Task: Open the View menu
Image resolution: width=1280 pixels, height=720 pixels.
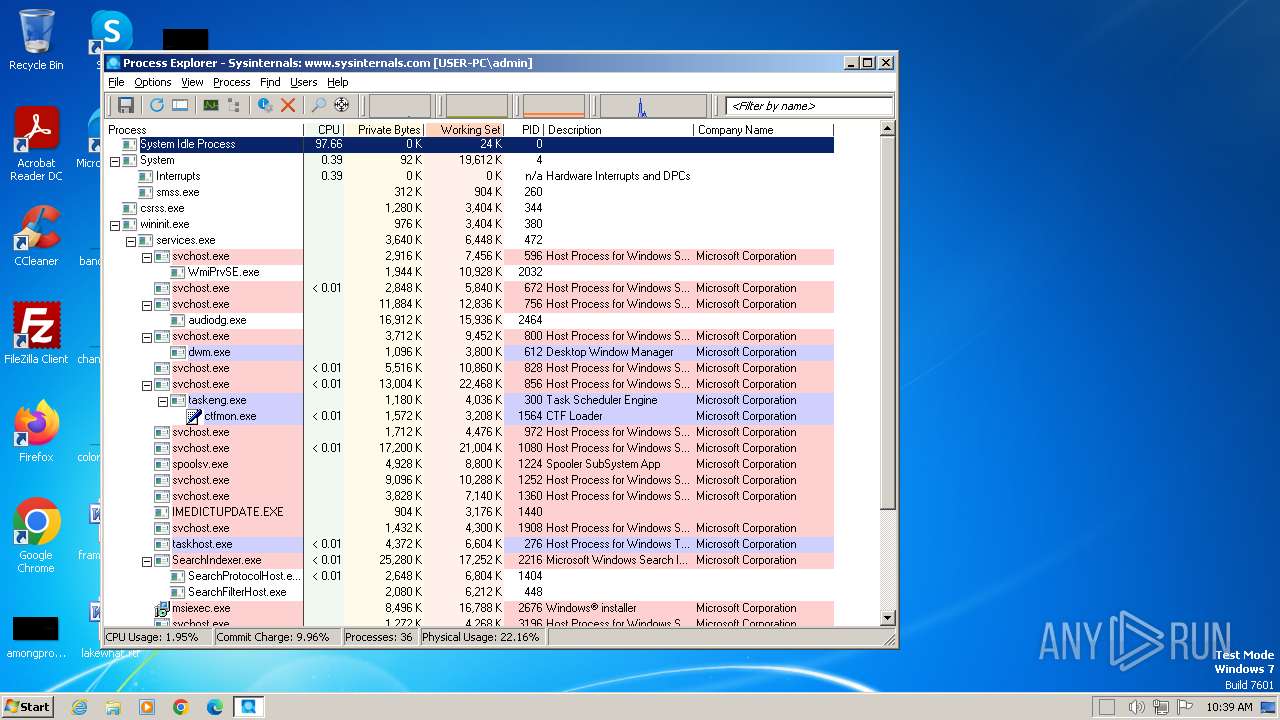Action: point(192,82)
